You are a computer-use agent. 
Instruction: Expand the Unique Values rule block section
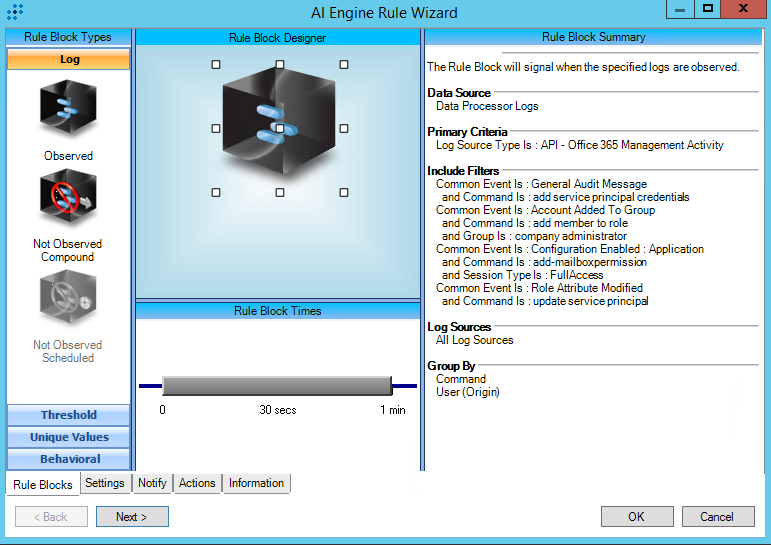(x=69, y=437)
